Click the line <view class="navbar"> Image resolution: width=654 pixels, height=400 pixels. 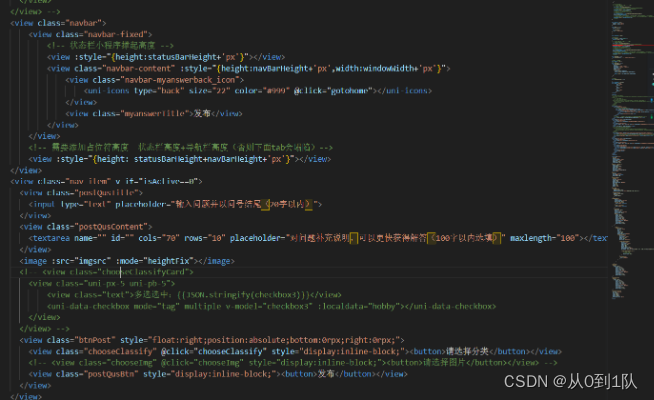pyautogui.click(x=58, y=23)
